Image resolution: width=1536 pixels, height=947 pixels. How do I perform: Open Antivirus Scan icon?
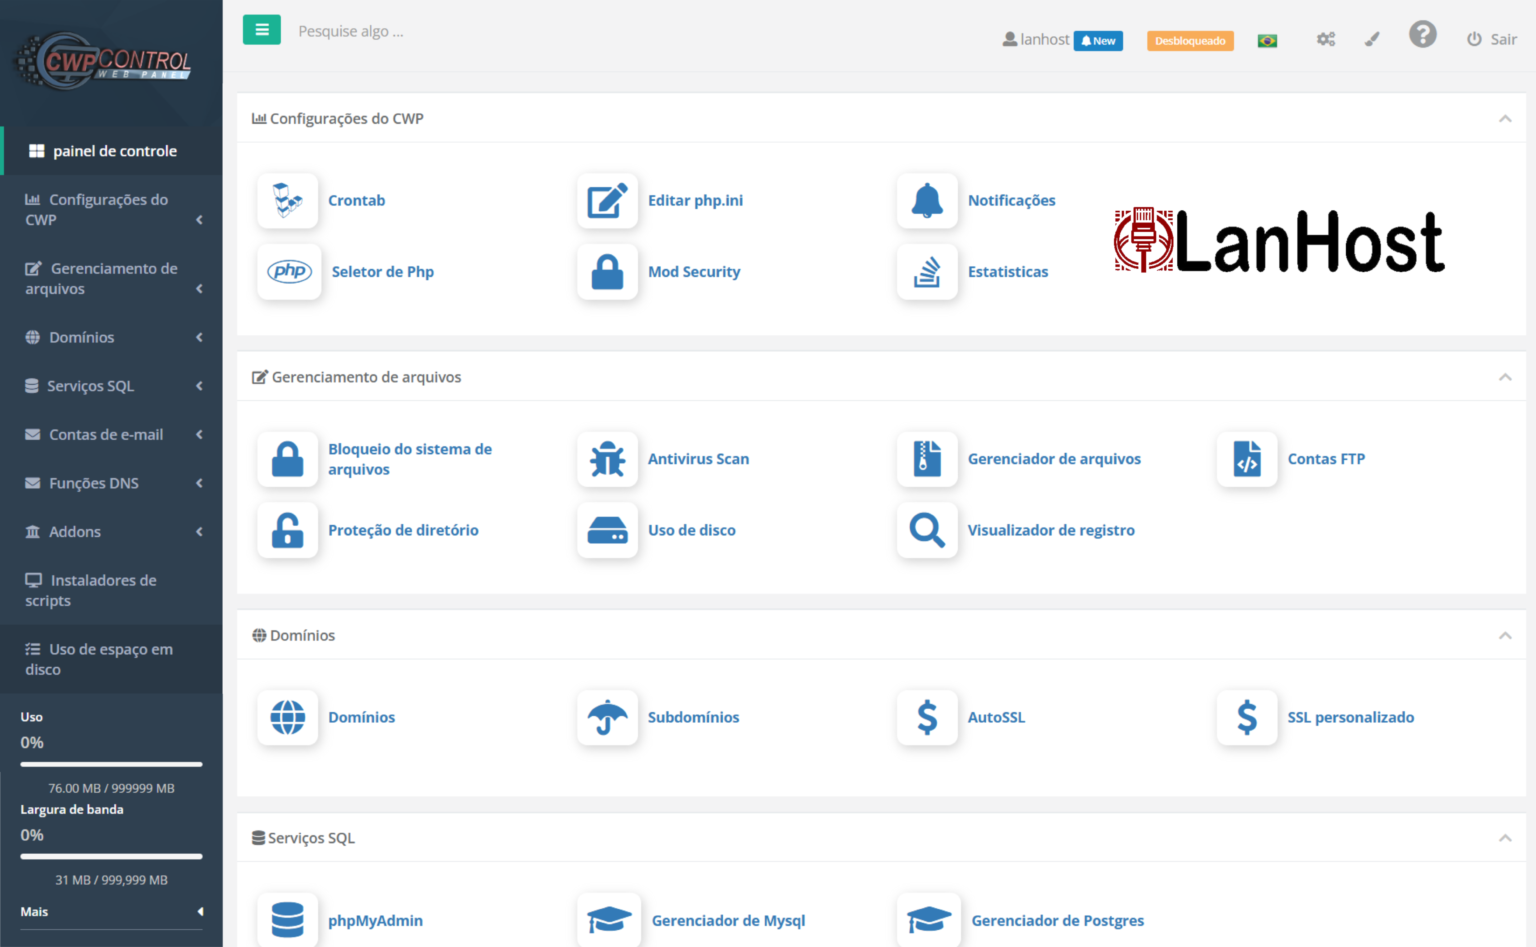coord(607,459)
